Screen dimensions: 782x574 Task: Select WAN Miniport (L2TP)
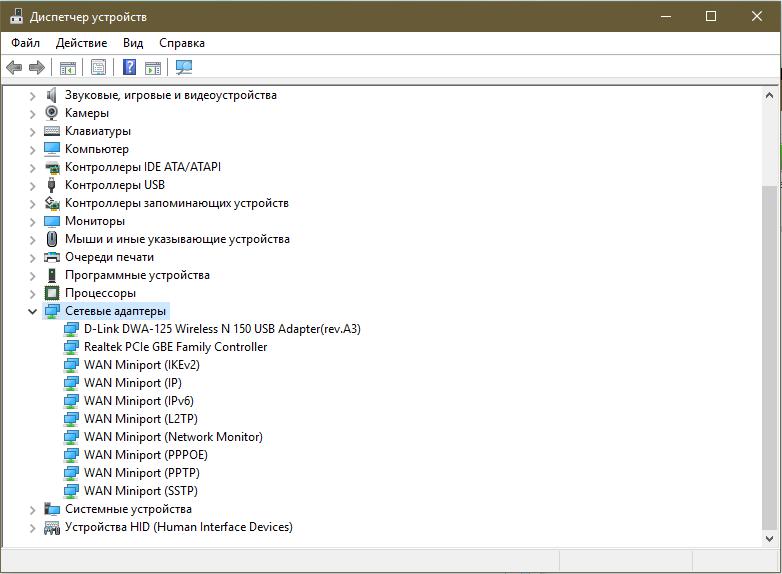click(141, 419)
